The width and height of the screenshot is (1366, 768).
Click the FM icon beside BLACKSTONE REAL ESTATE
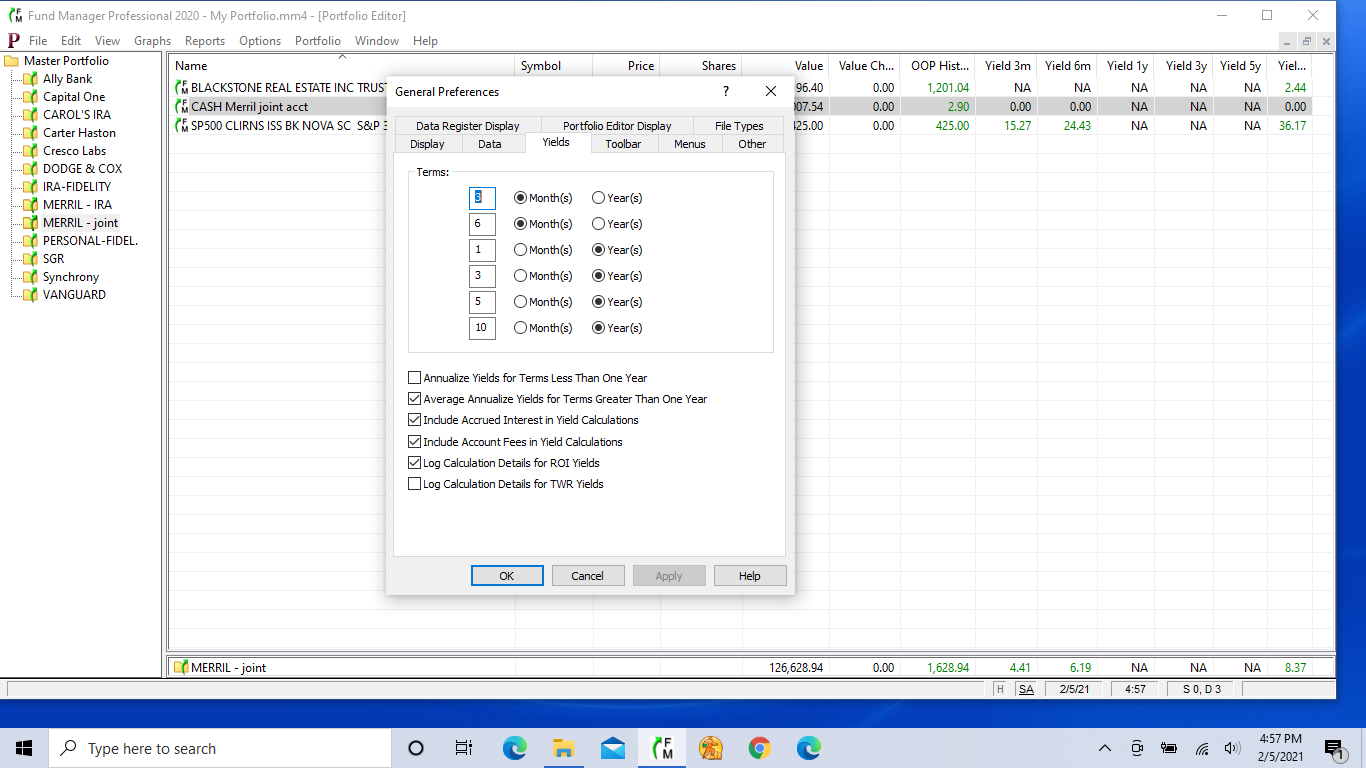pyautogui.click(x=181, y=88)
